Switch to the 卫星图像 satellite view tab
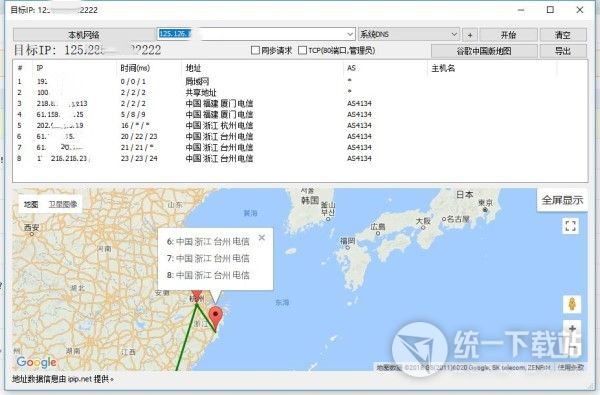600x395 pixels. point(63,204)
